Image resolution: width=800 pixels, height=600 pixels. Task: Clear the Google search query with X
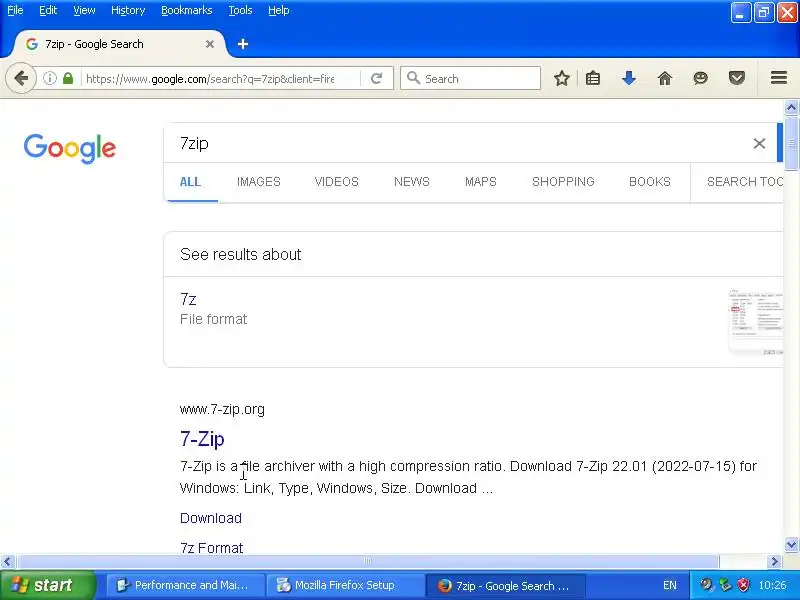pyautogui.click(x=759, y=143)
